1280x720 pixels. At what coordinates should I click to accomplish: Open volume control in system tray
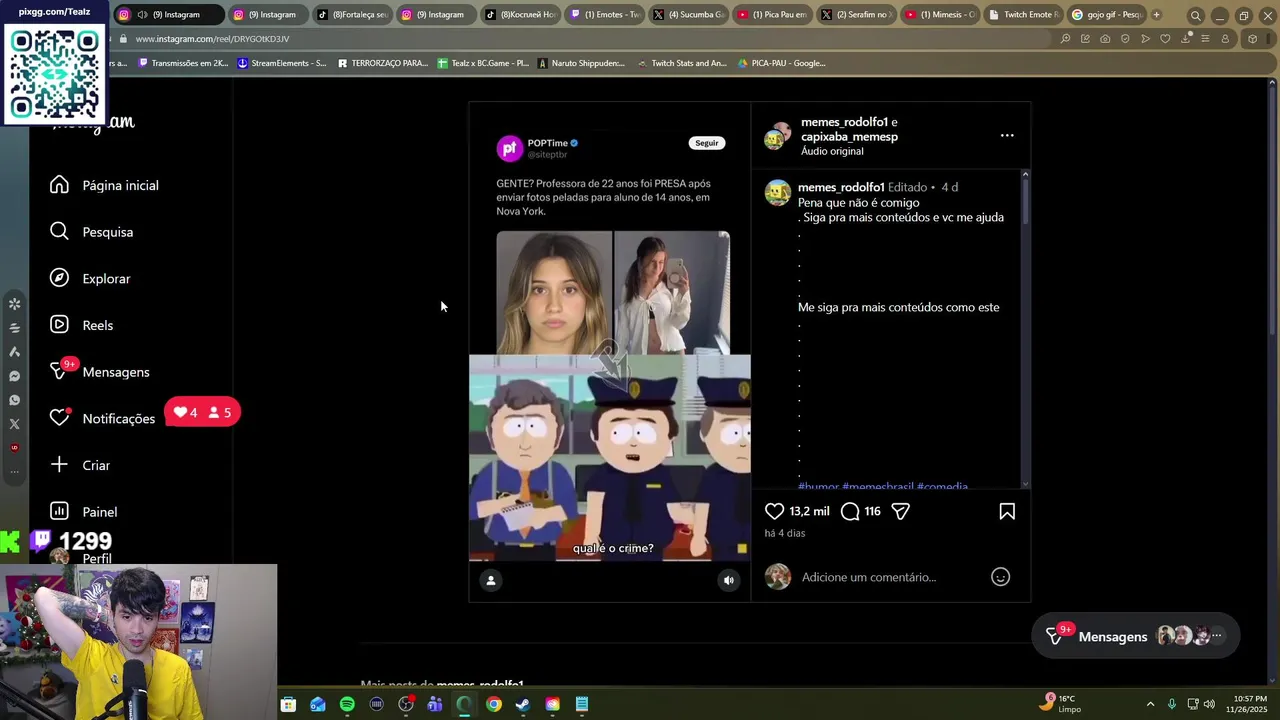pyautogui.click(x=1209, y=704)
